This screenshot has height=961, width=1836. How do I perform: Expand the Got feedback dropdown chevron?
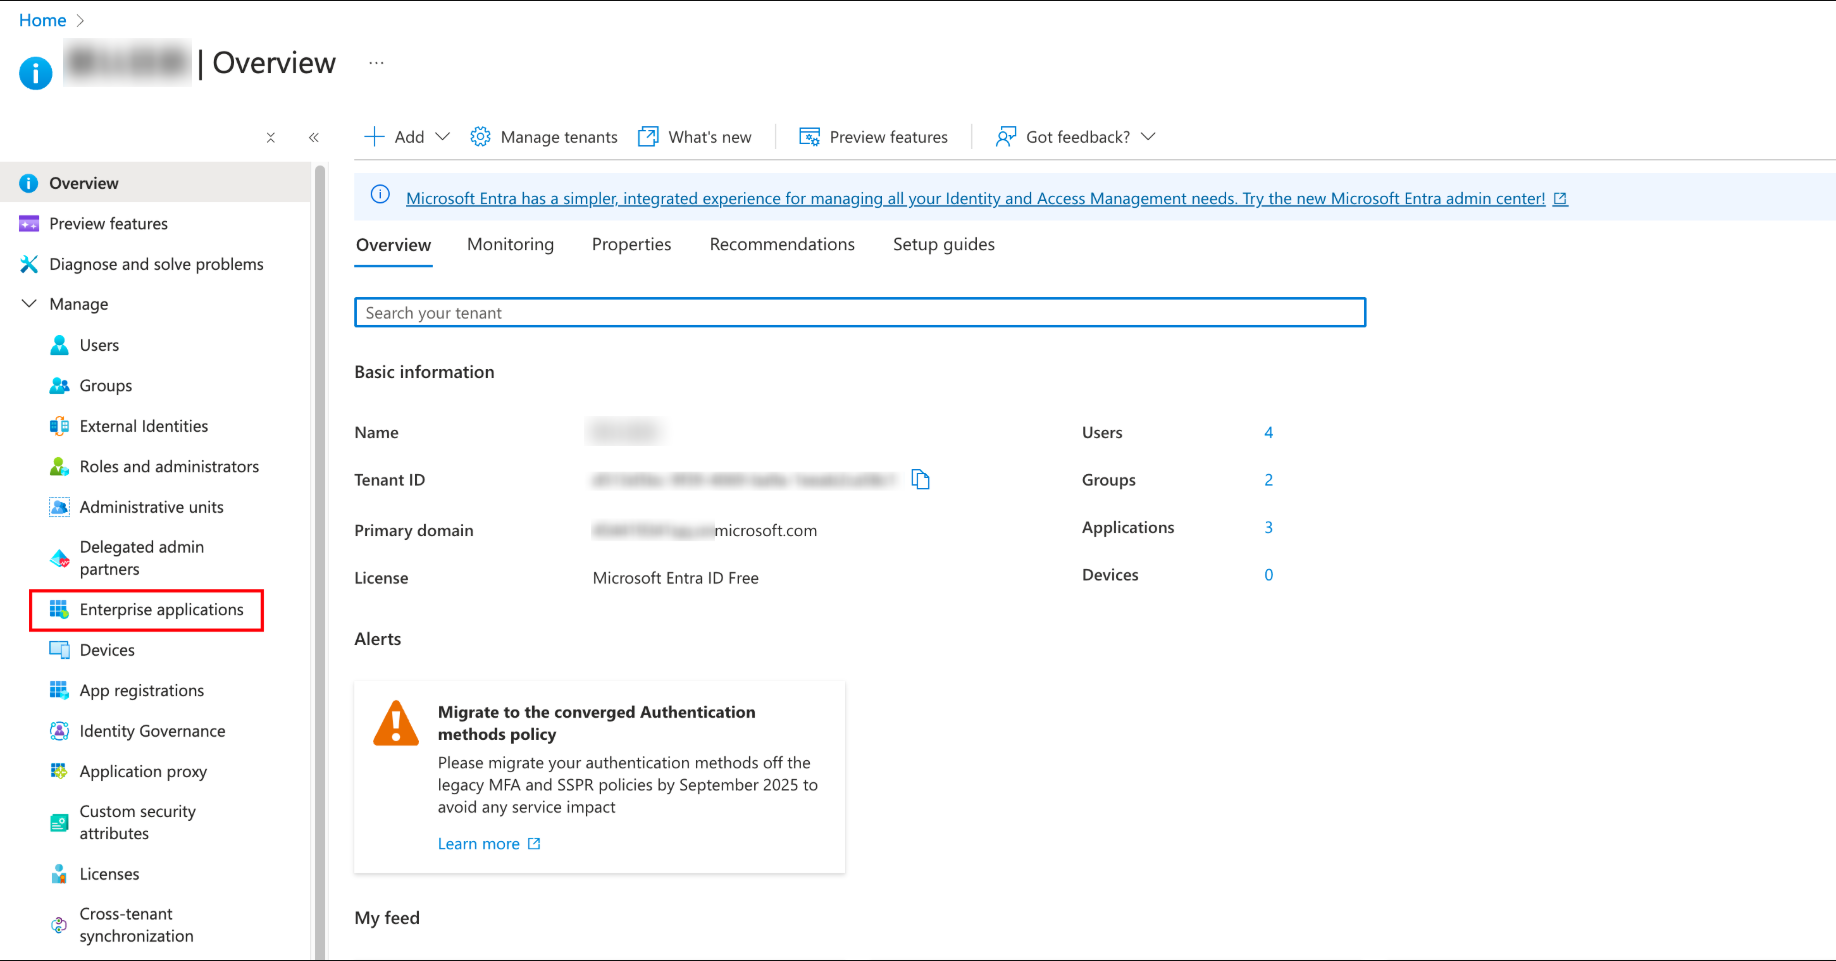[1148, 137]
